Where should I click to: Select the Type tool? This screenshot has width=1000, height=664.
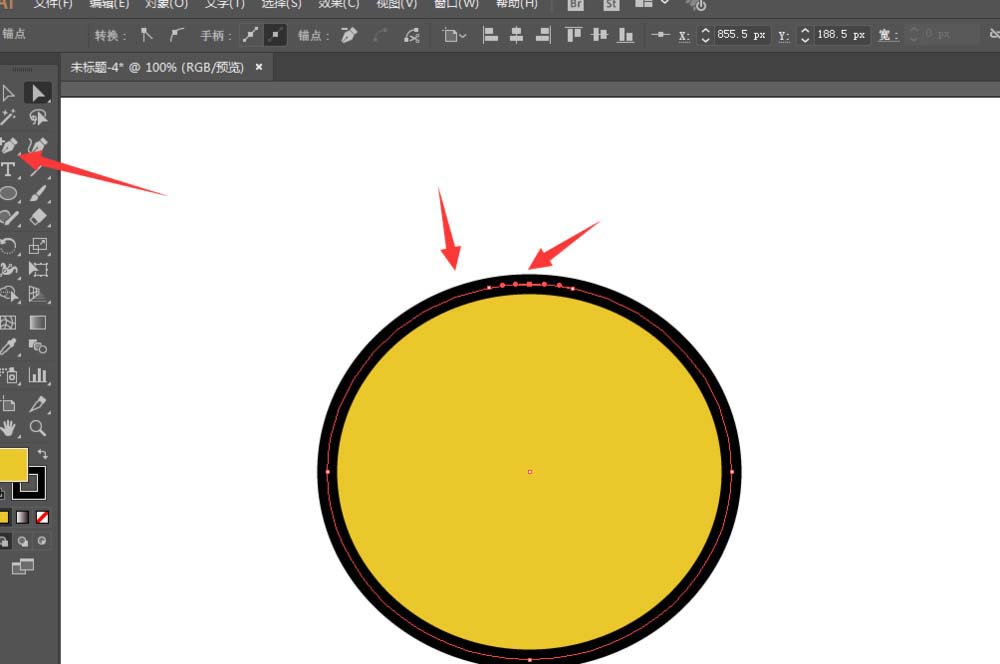(x=8, y=170)
